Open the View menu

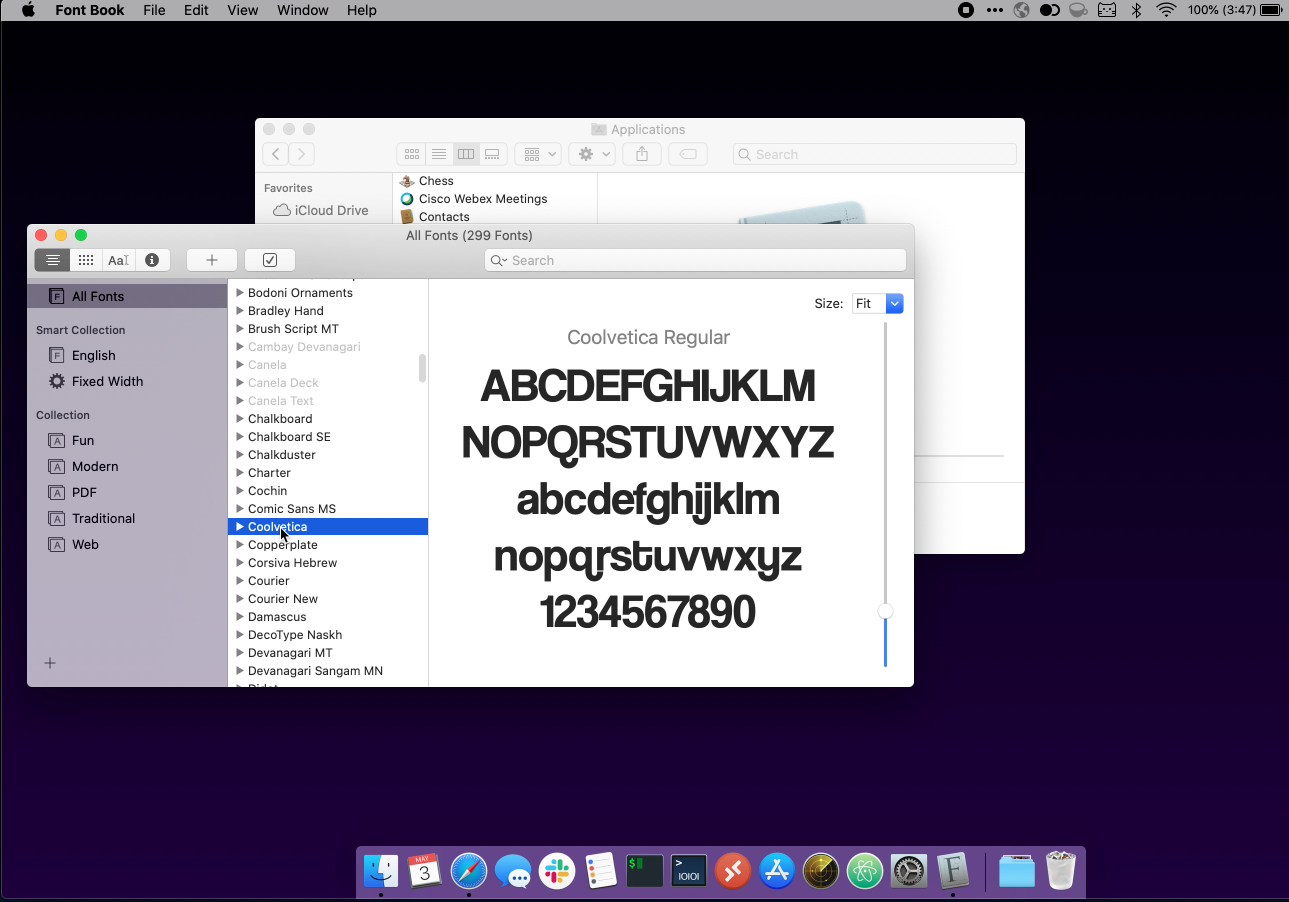(243, 10)
